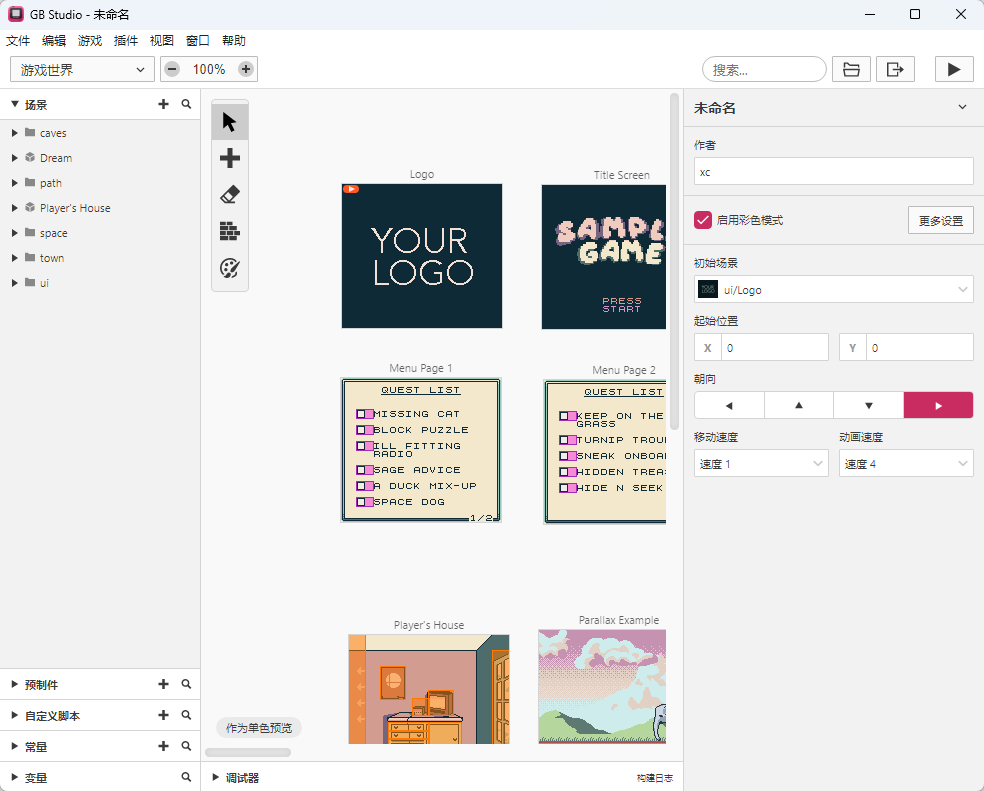Open the 游戏世界 view dropdown
This screenshot has width=984, height=791.
(x=82, y=69)
